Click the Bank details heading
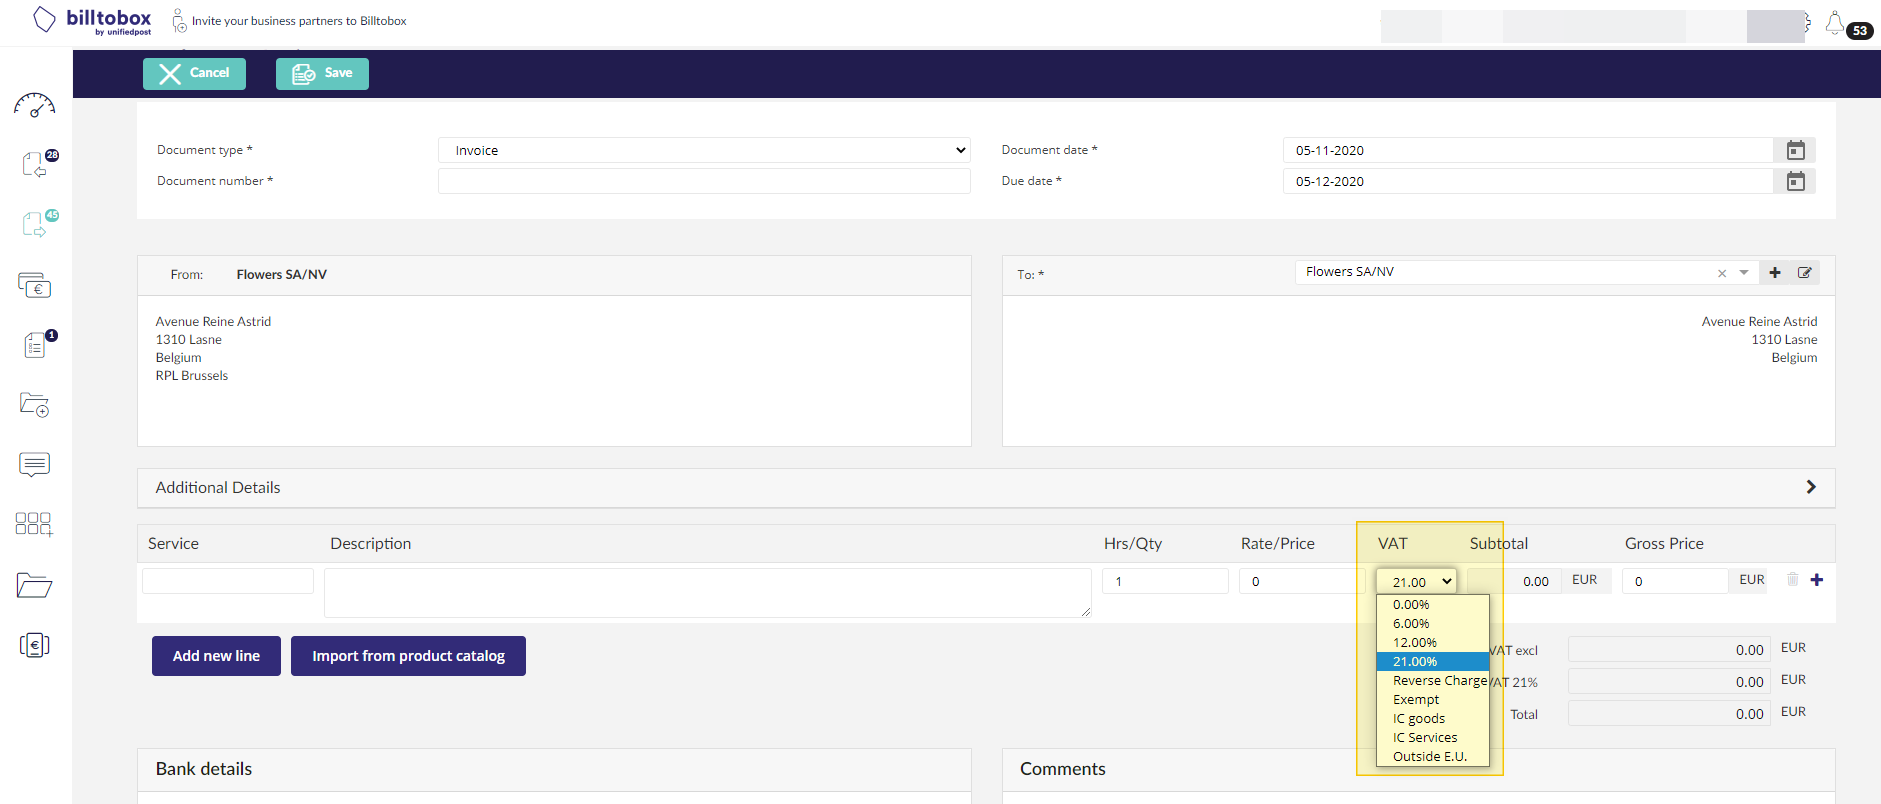Screen dimensions: 1881x804 click(204, 769)
